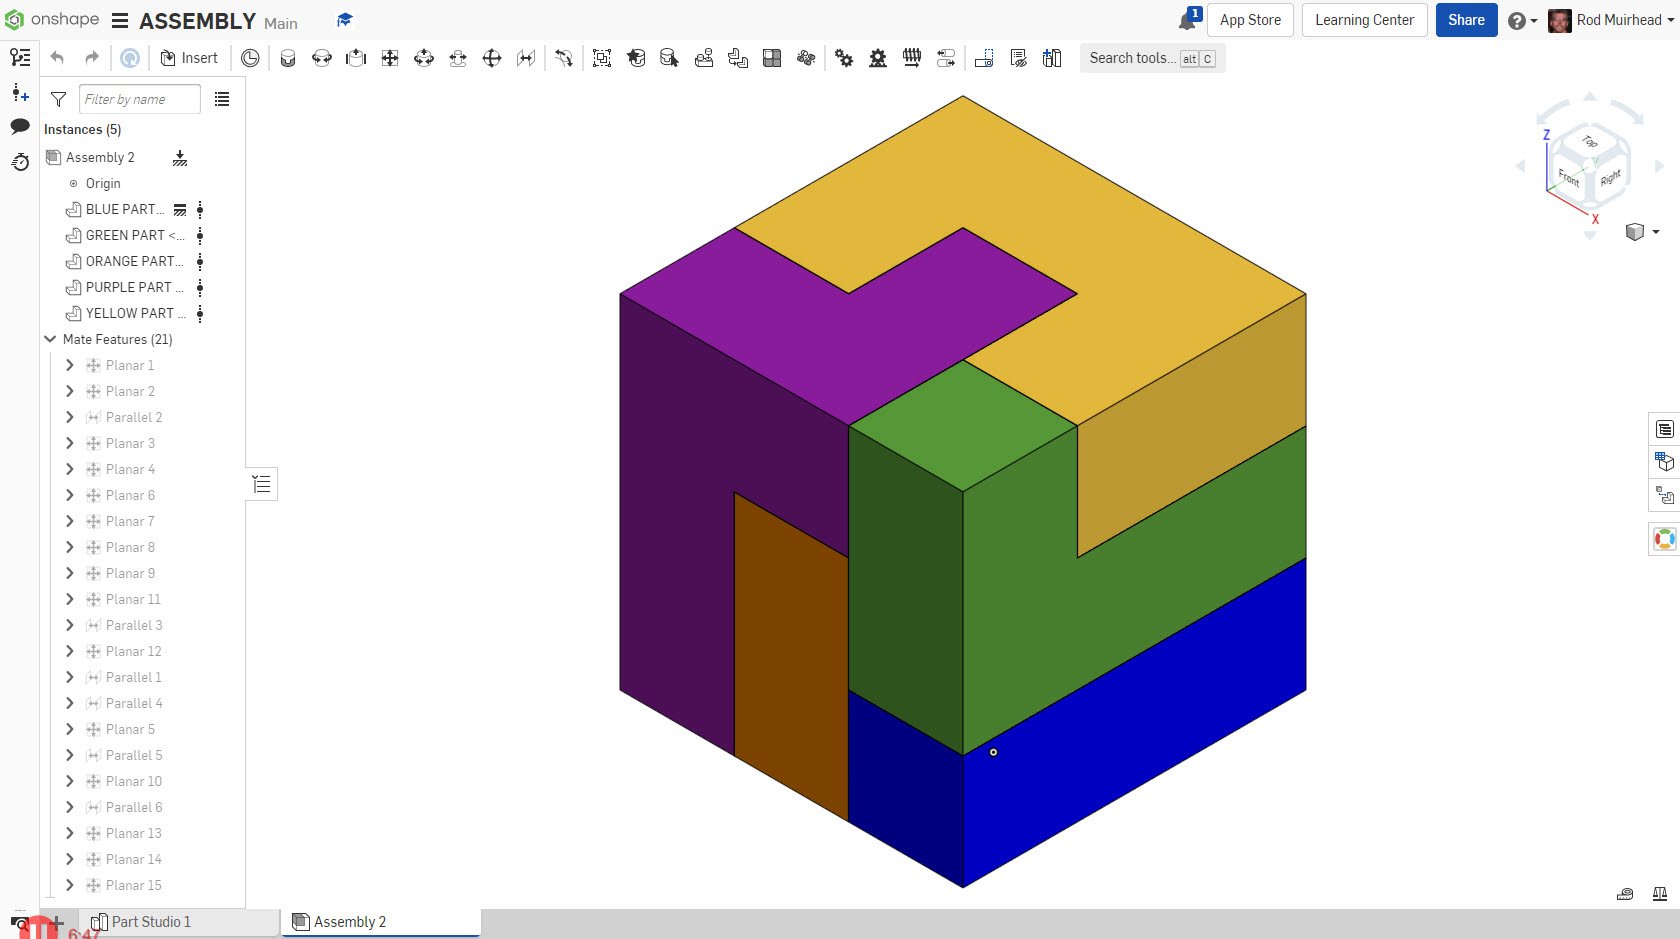Open the App Store
The height and width of the screenshot is (939, 1680).
pyautogui.click(x=1250, y=20)
